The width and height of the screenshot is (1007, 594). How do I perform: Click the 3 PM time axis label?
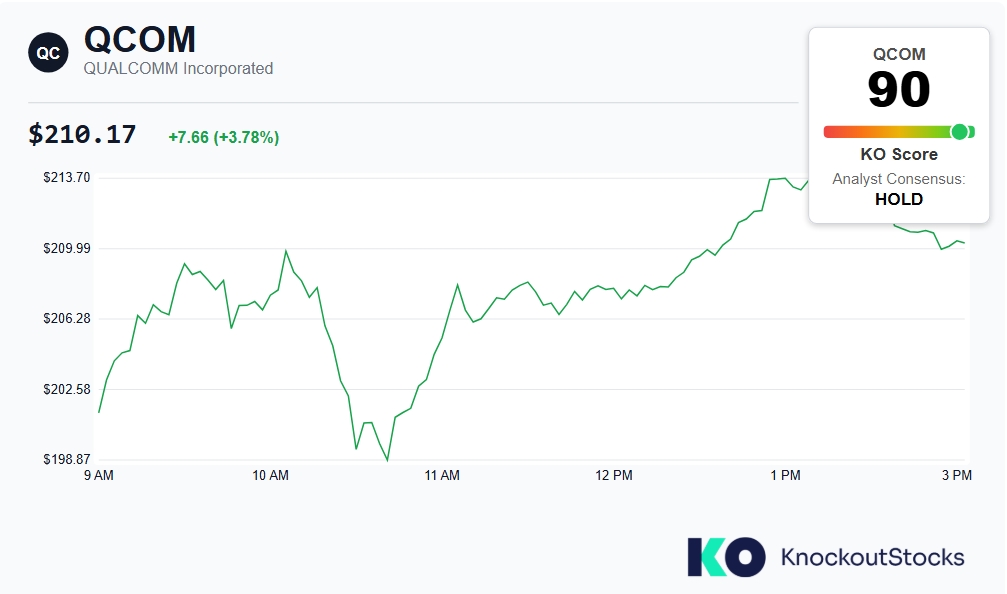coord(957,475)
